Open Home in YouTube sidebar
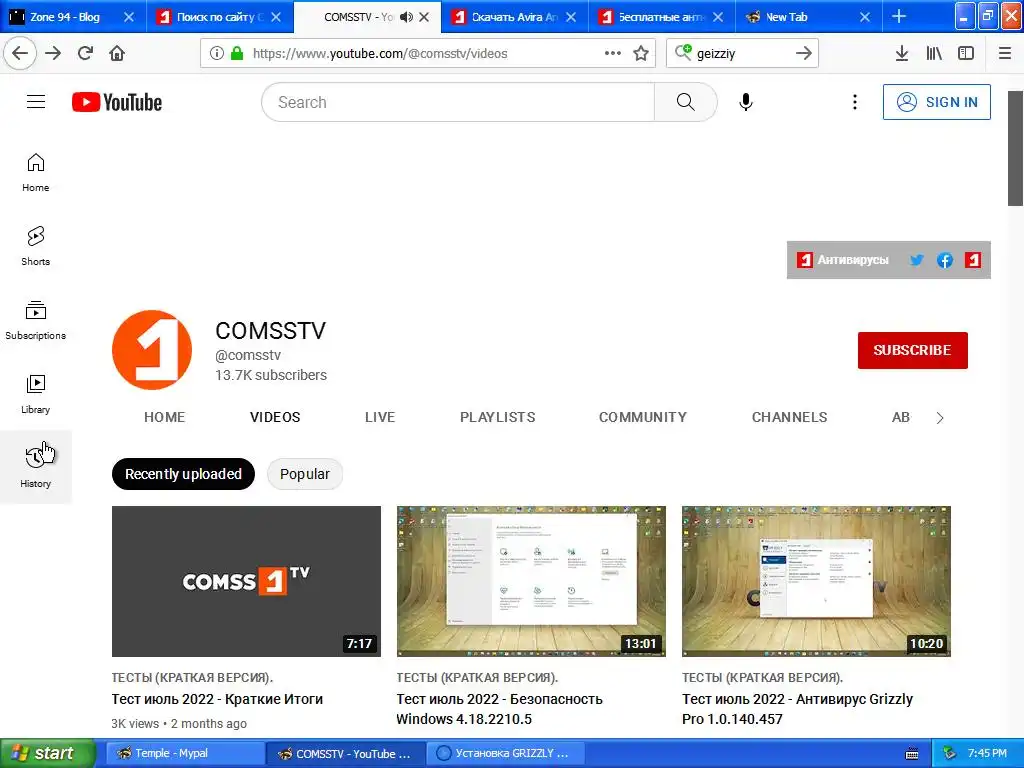The height and width of the screenshot is (768, 1024). 36,172
